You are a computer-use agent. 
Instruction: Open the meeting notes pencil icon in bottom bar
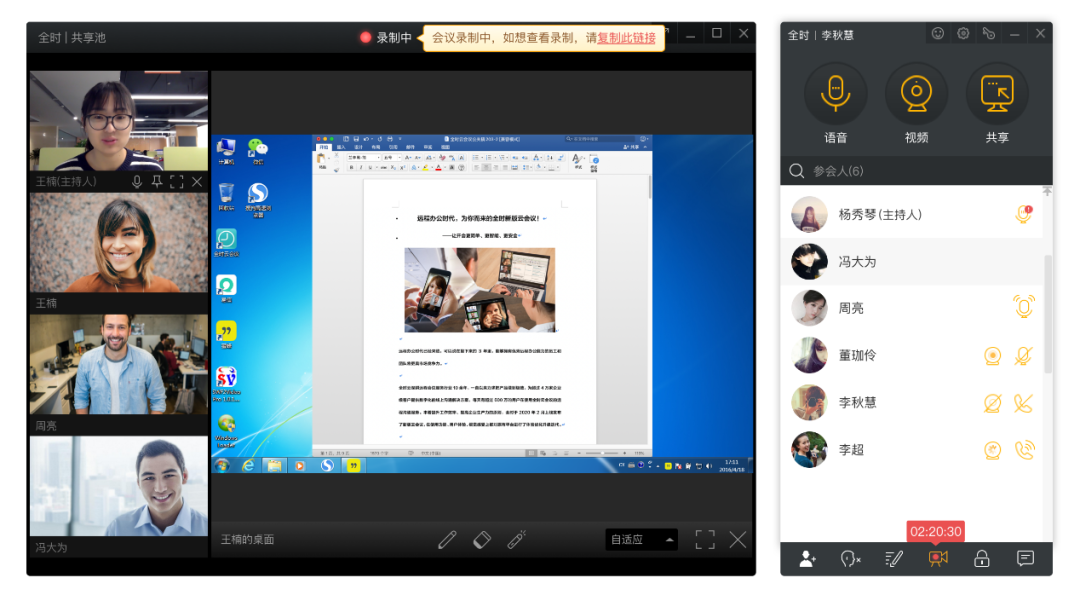894,559
